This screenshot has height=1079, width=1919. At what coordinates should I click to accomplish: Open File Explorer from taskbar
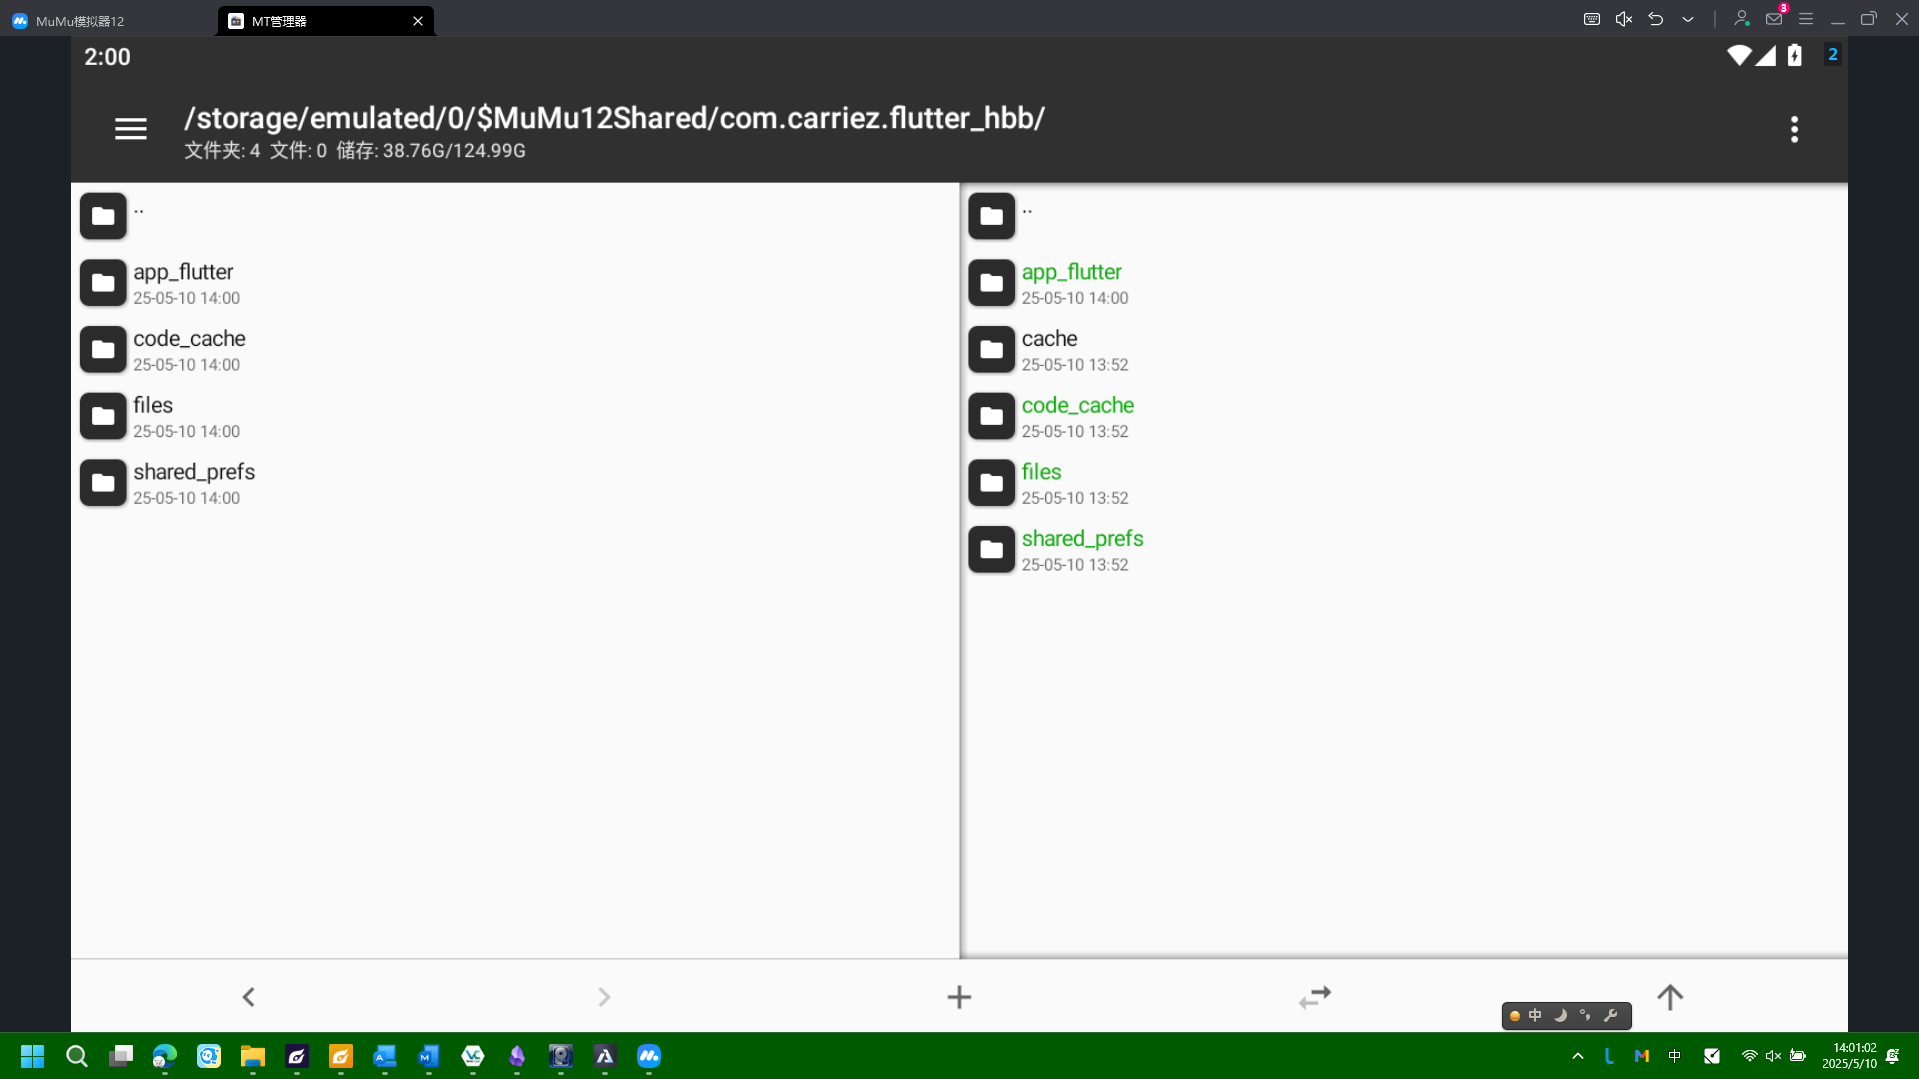click(x=253, y=1056)
